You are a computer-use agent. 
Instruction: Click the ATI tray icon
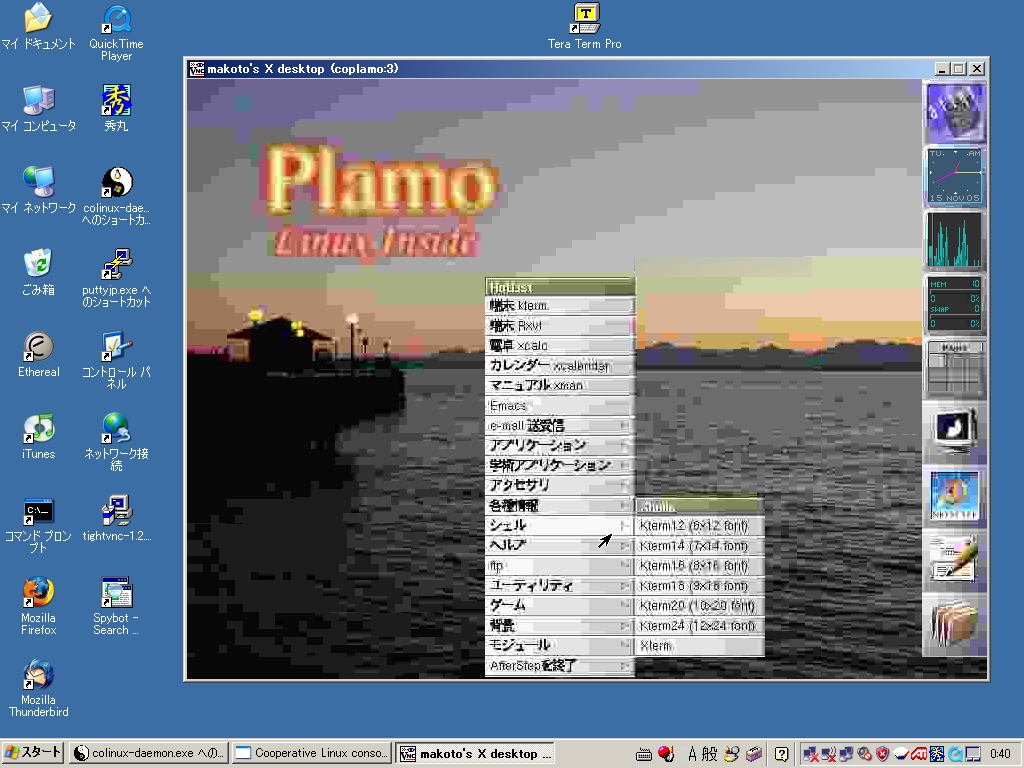pos(919,754)
